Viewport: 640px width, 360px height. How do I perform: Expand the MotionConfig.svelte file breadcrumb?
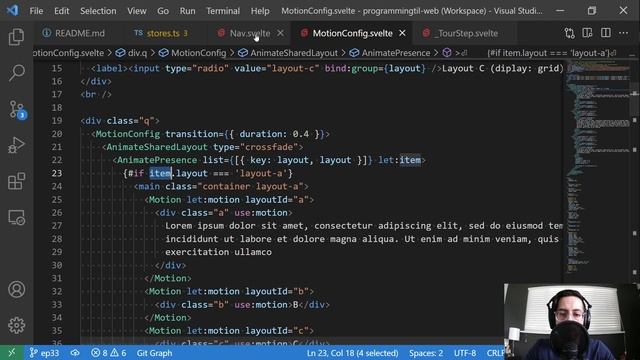tap(69, 53)
